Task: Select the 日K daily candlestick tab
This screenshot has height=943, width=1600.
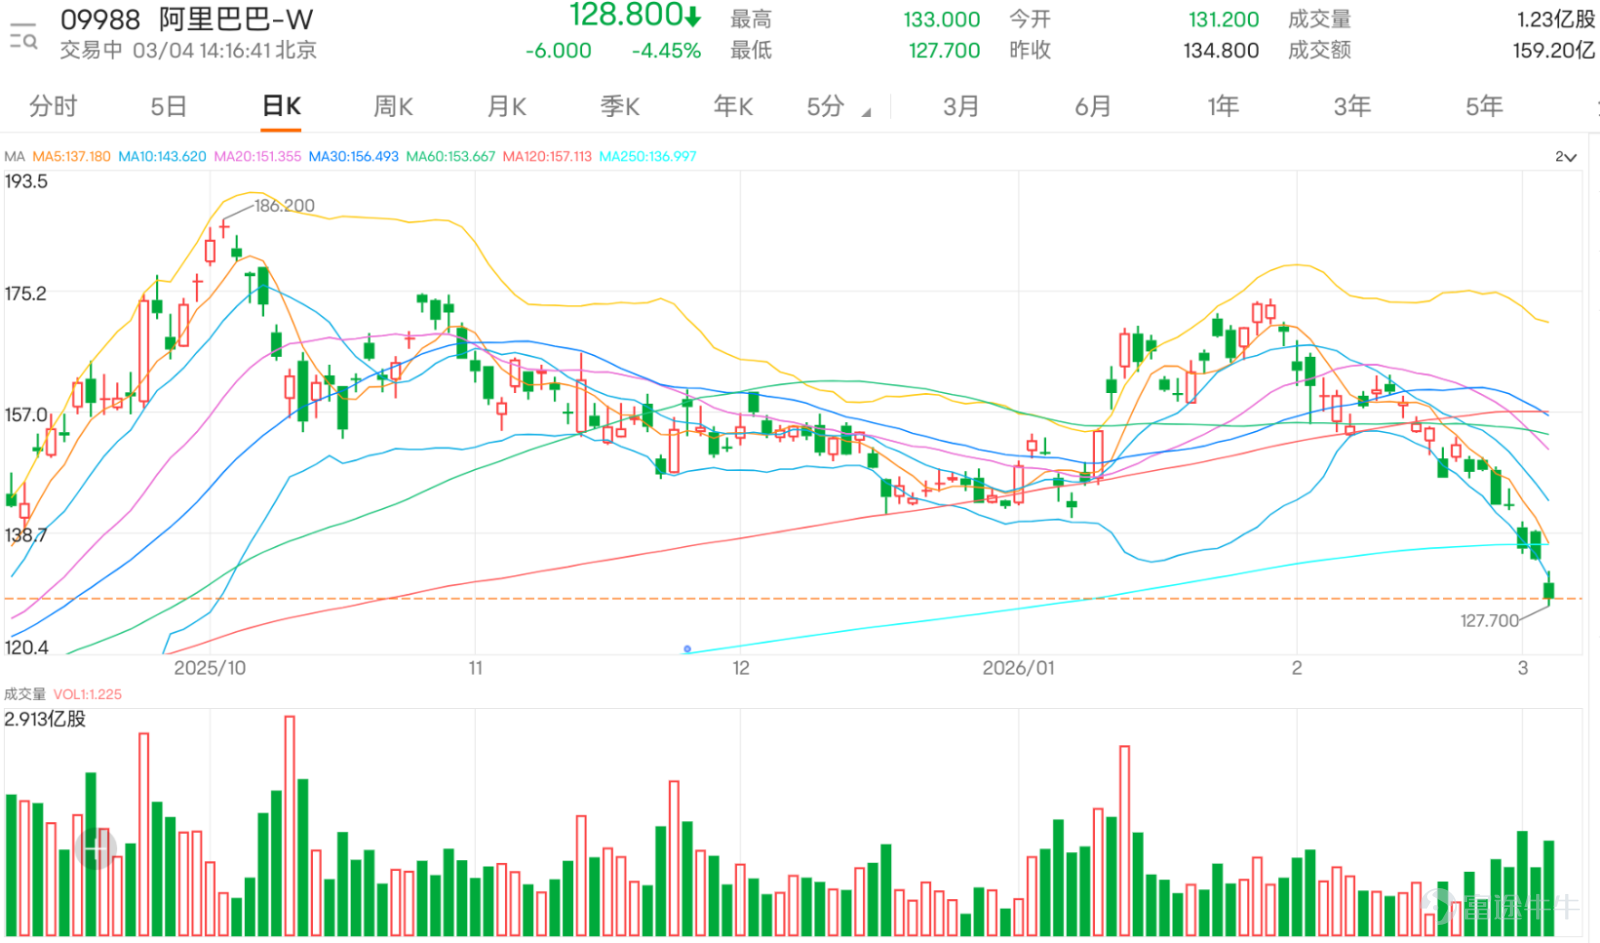Action: pyautogui.click(x=281, y=106)
